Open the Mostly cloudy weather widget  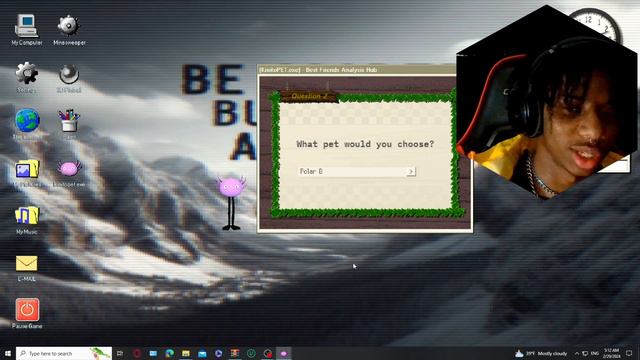[541, 353]
